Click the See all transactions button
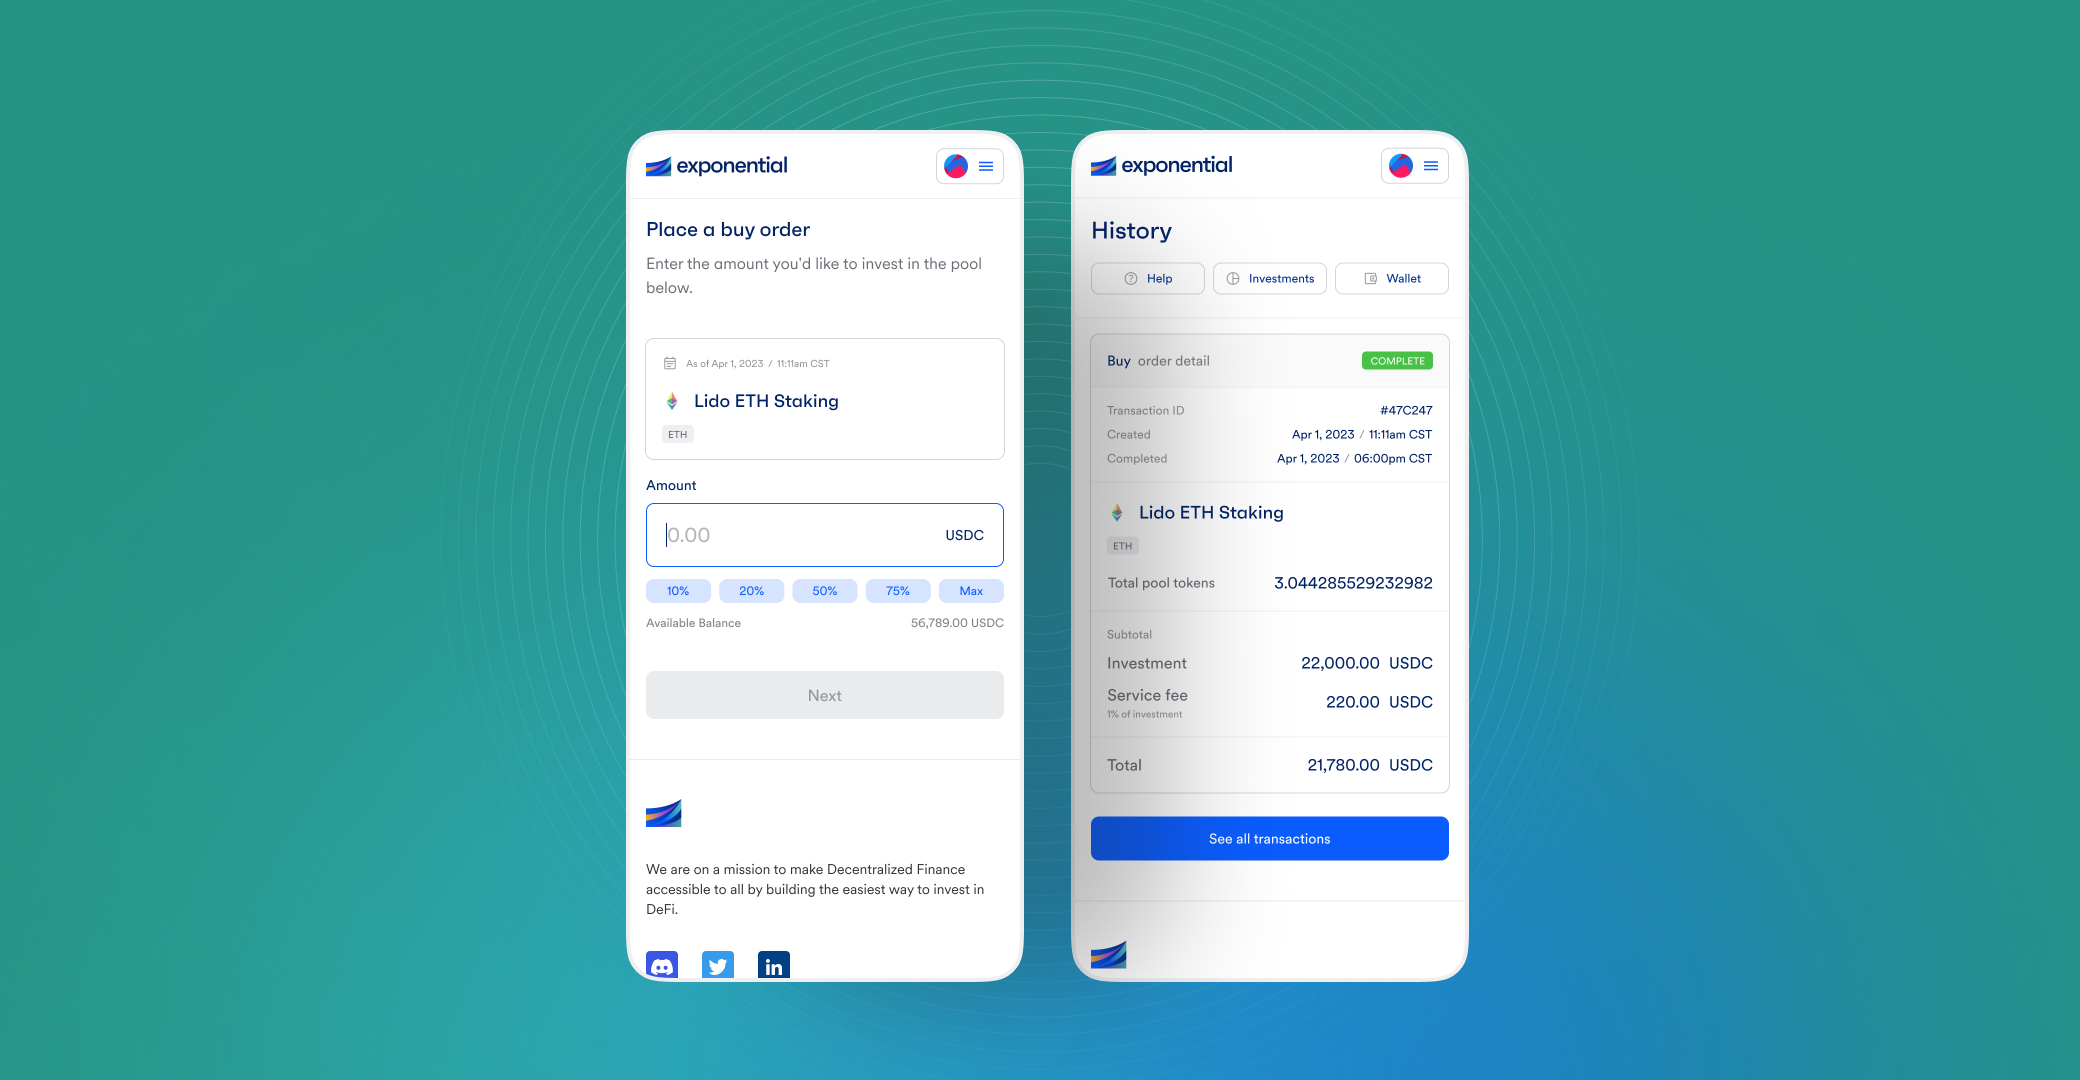 tap(1267, 838)
